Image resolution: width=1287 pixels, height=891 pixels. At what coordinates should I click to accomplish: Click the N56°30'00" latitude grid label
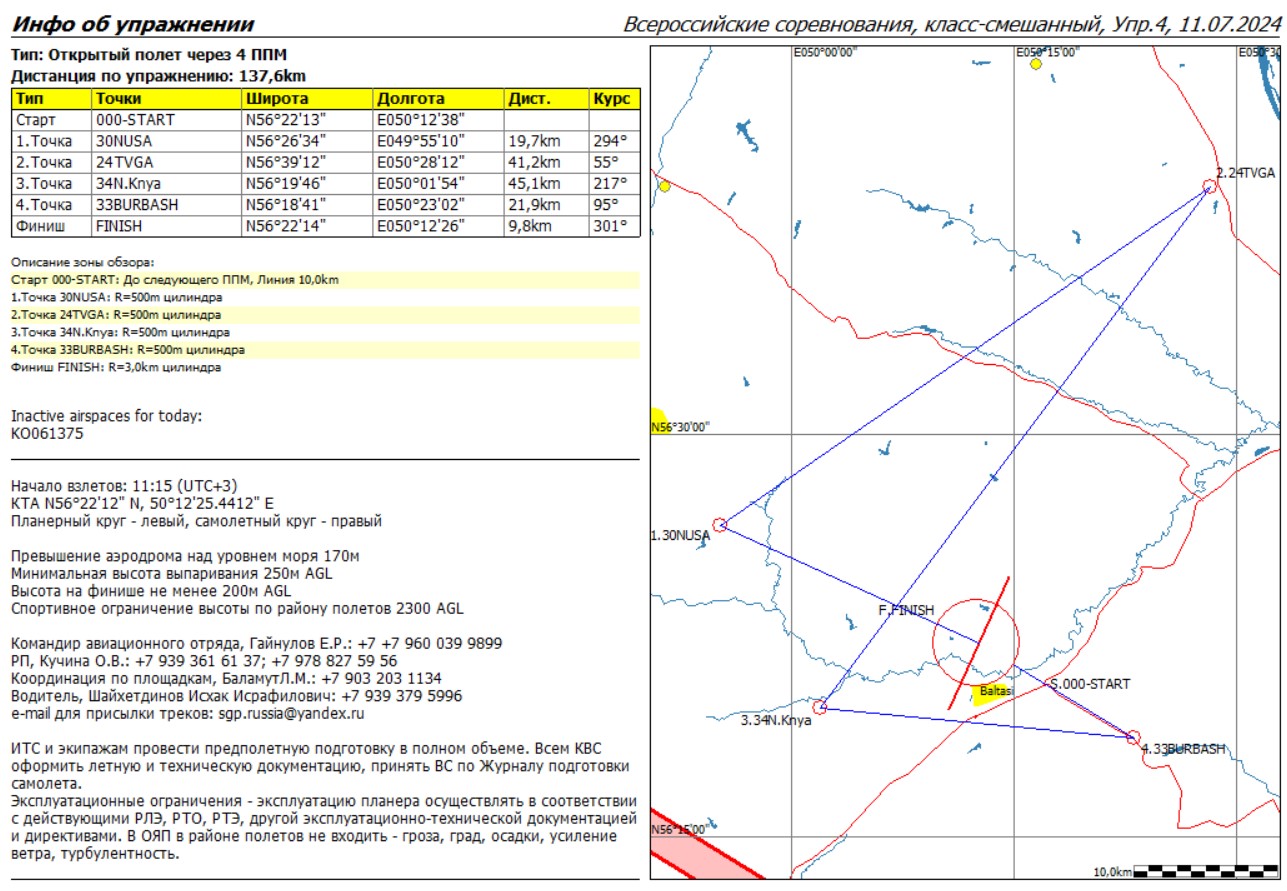pos(681,427)
